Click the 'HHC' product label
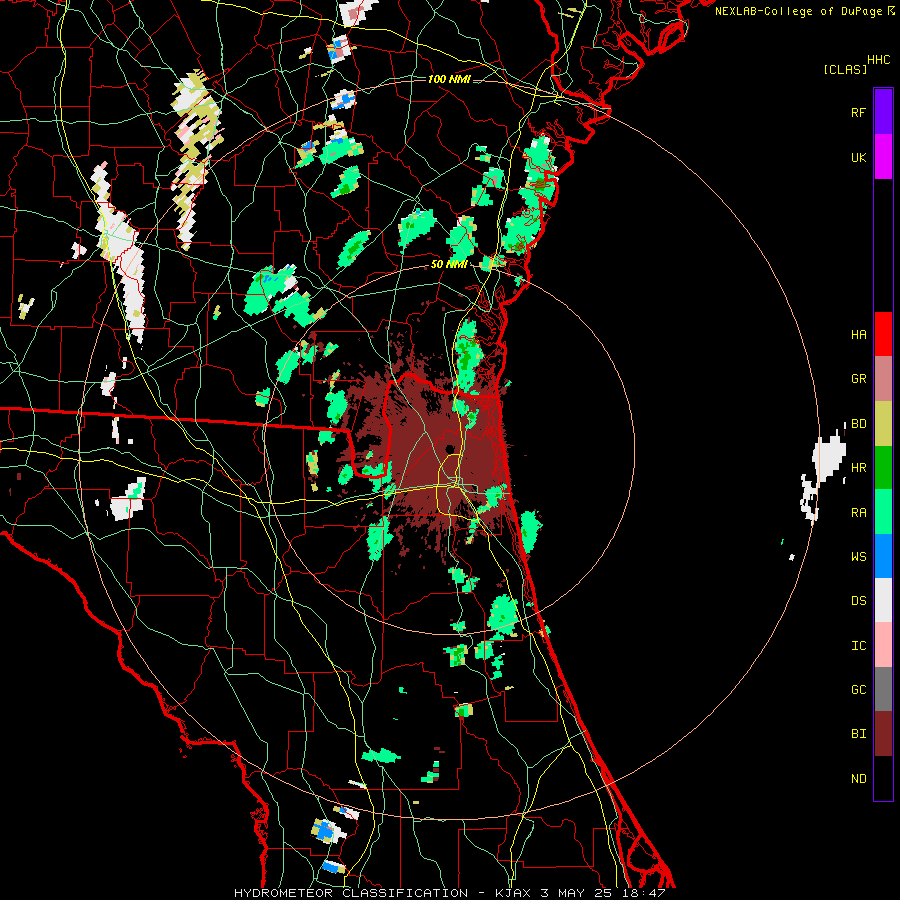Screen dimensions: 900x900 (x=879, y=60)
